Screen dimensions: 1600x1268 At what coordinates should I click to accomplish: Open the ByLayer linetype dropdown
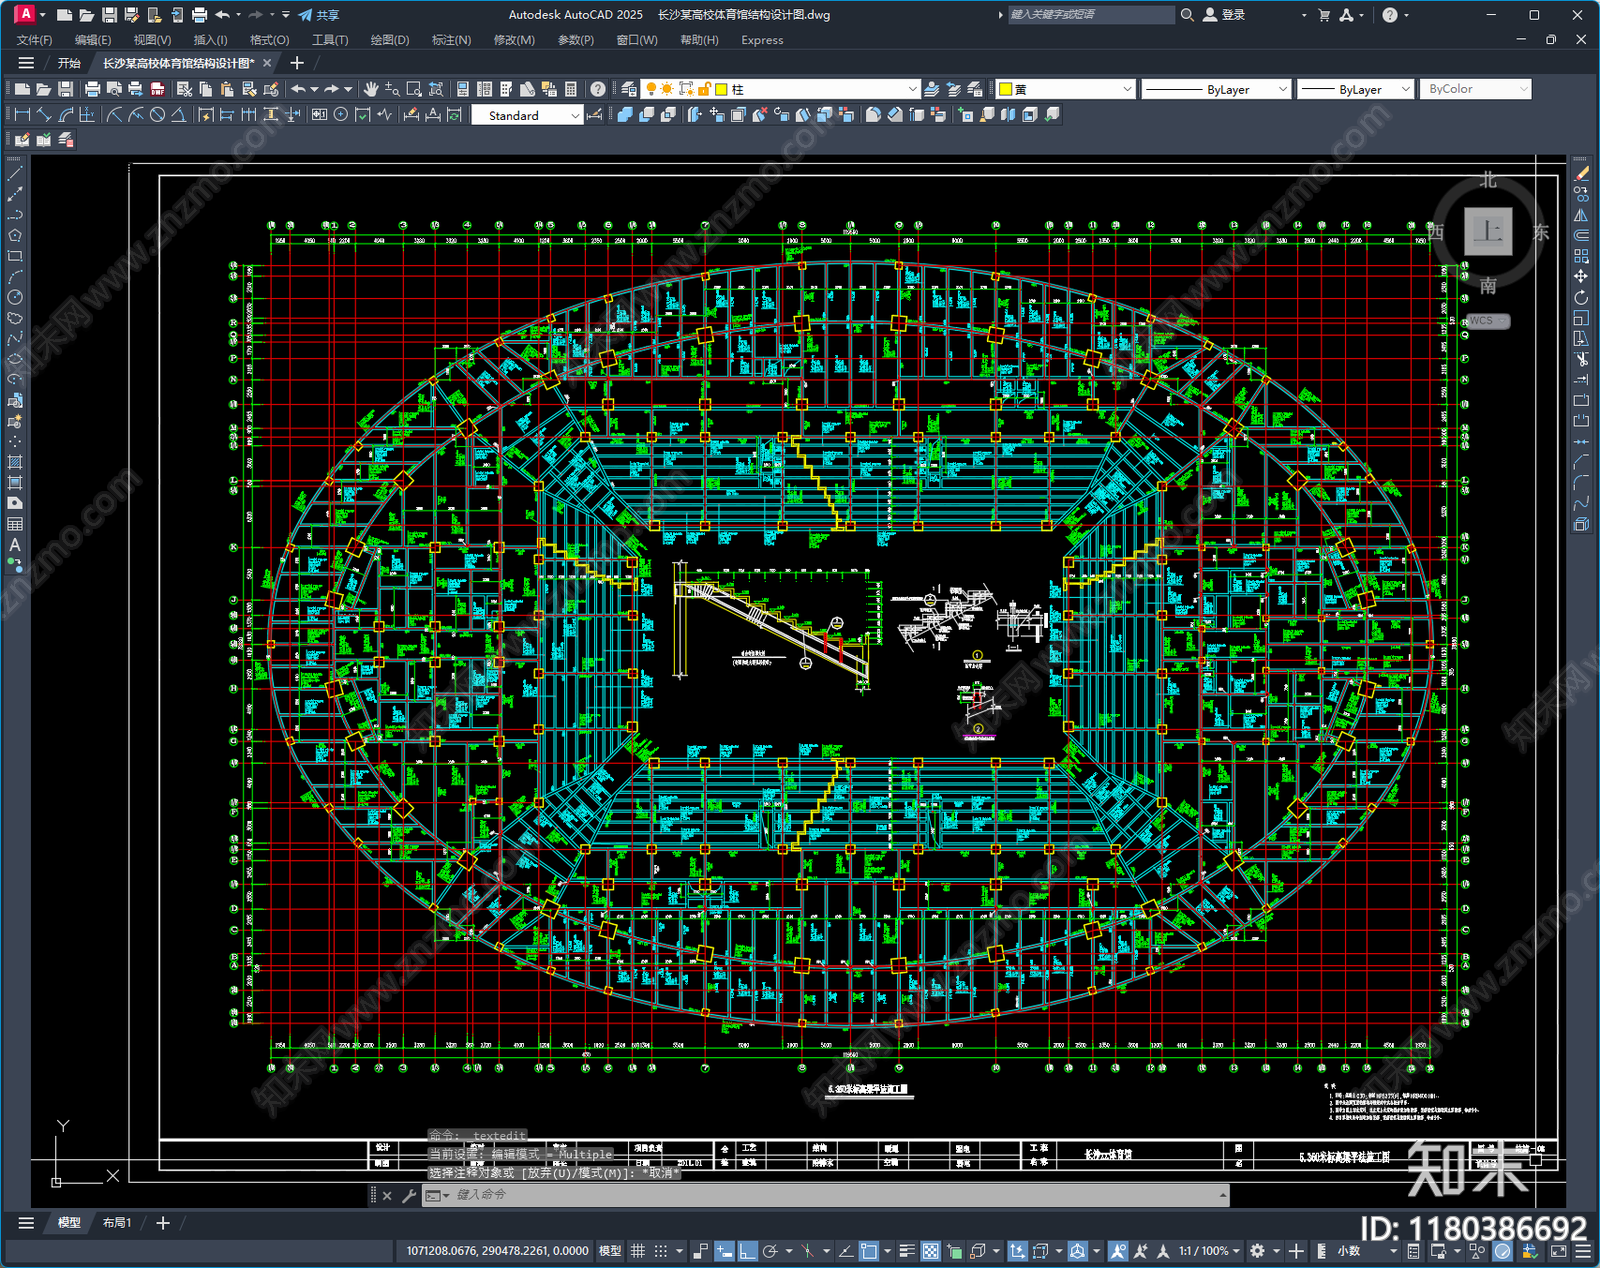tap(1217, 89)
